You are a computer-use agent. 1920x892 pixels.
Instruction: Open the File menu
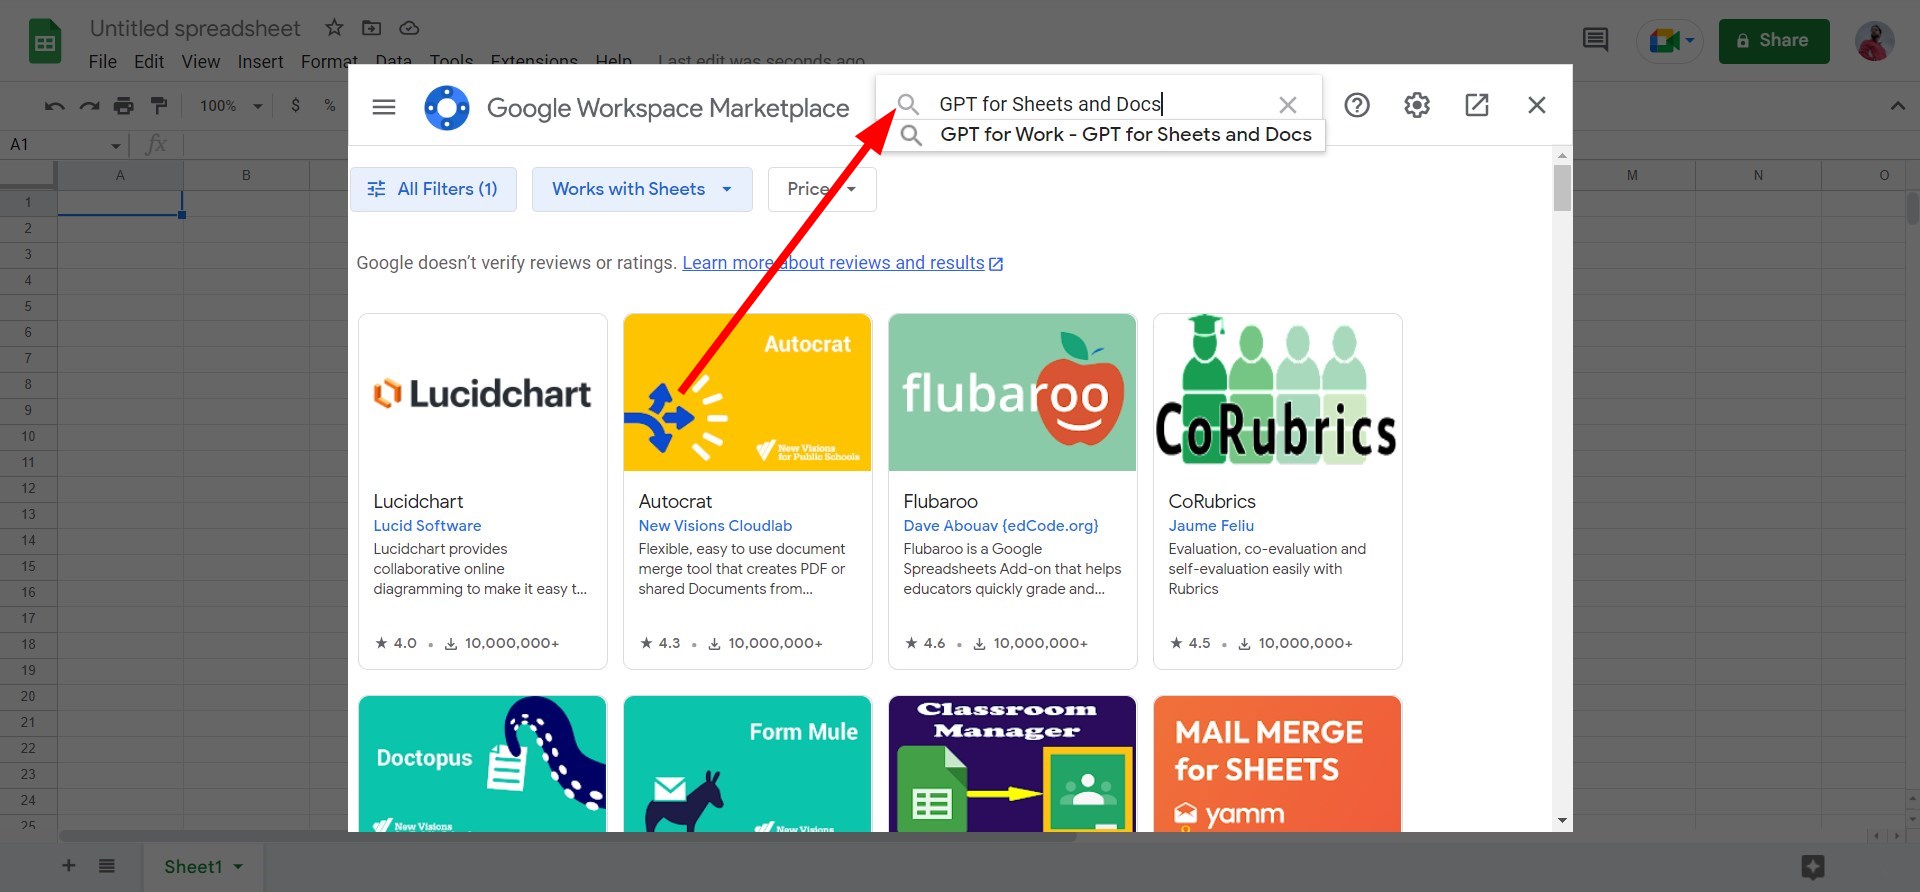coord(102,62)
